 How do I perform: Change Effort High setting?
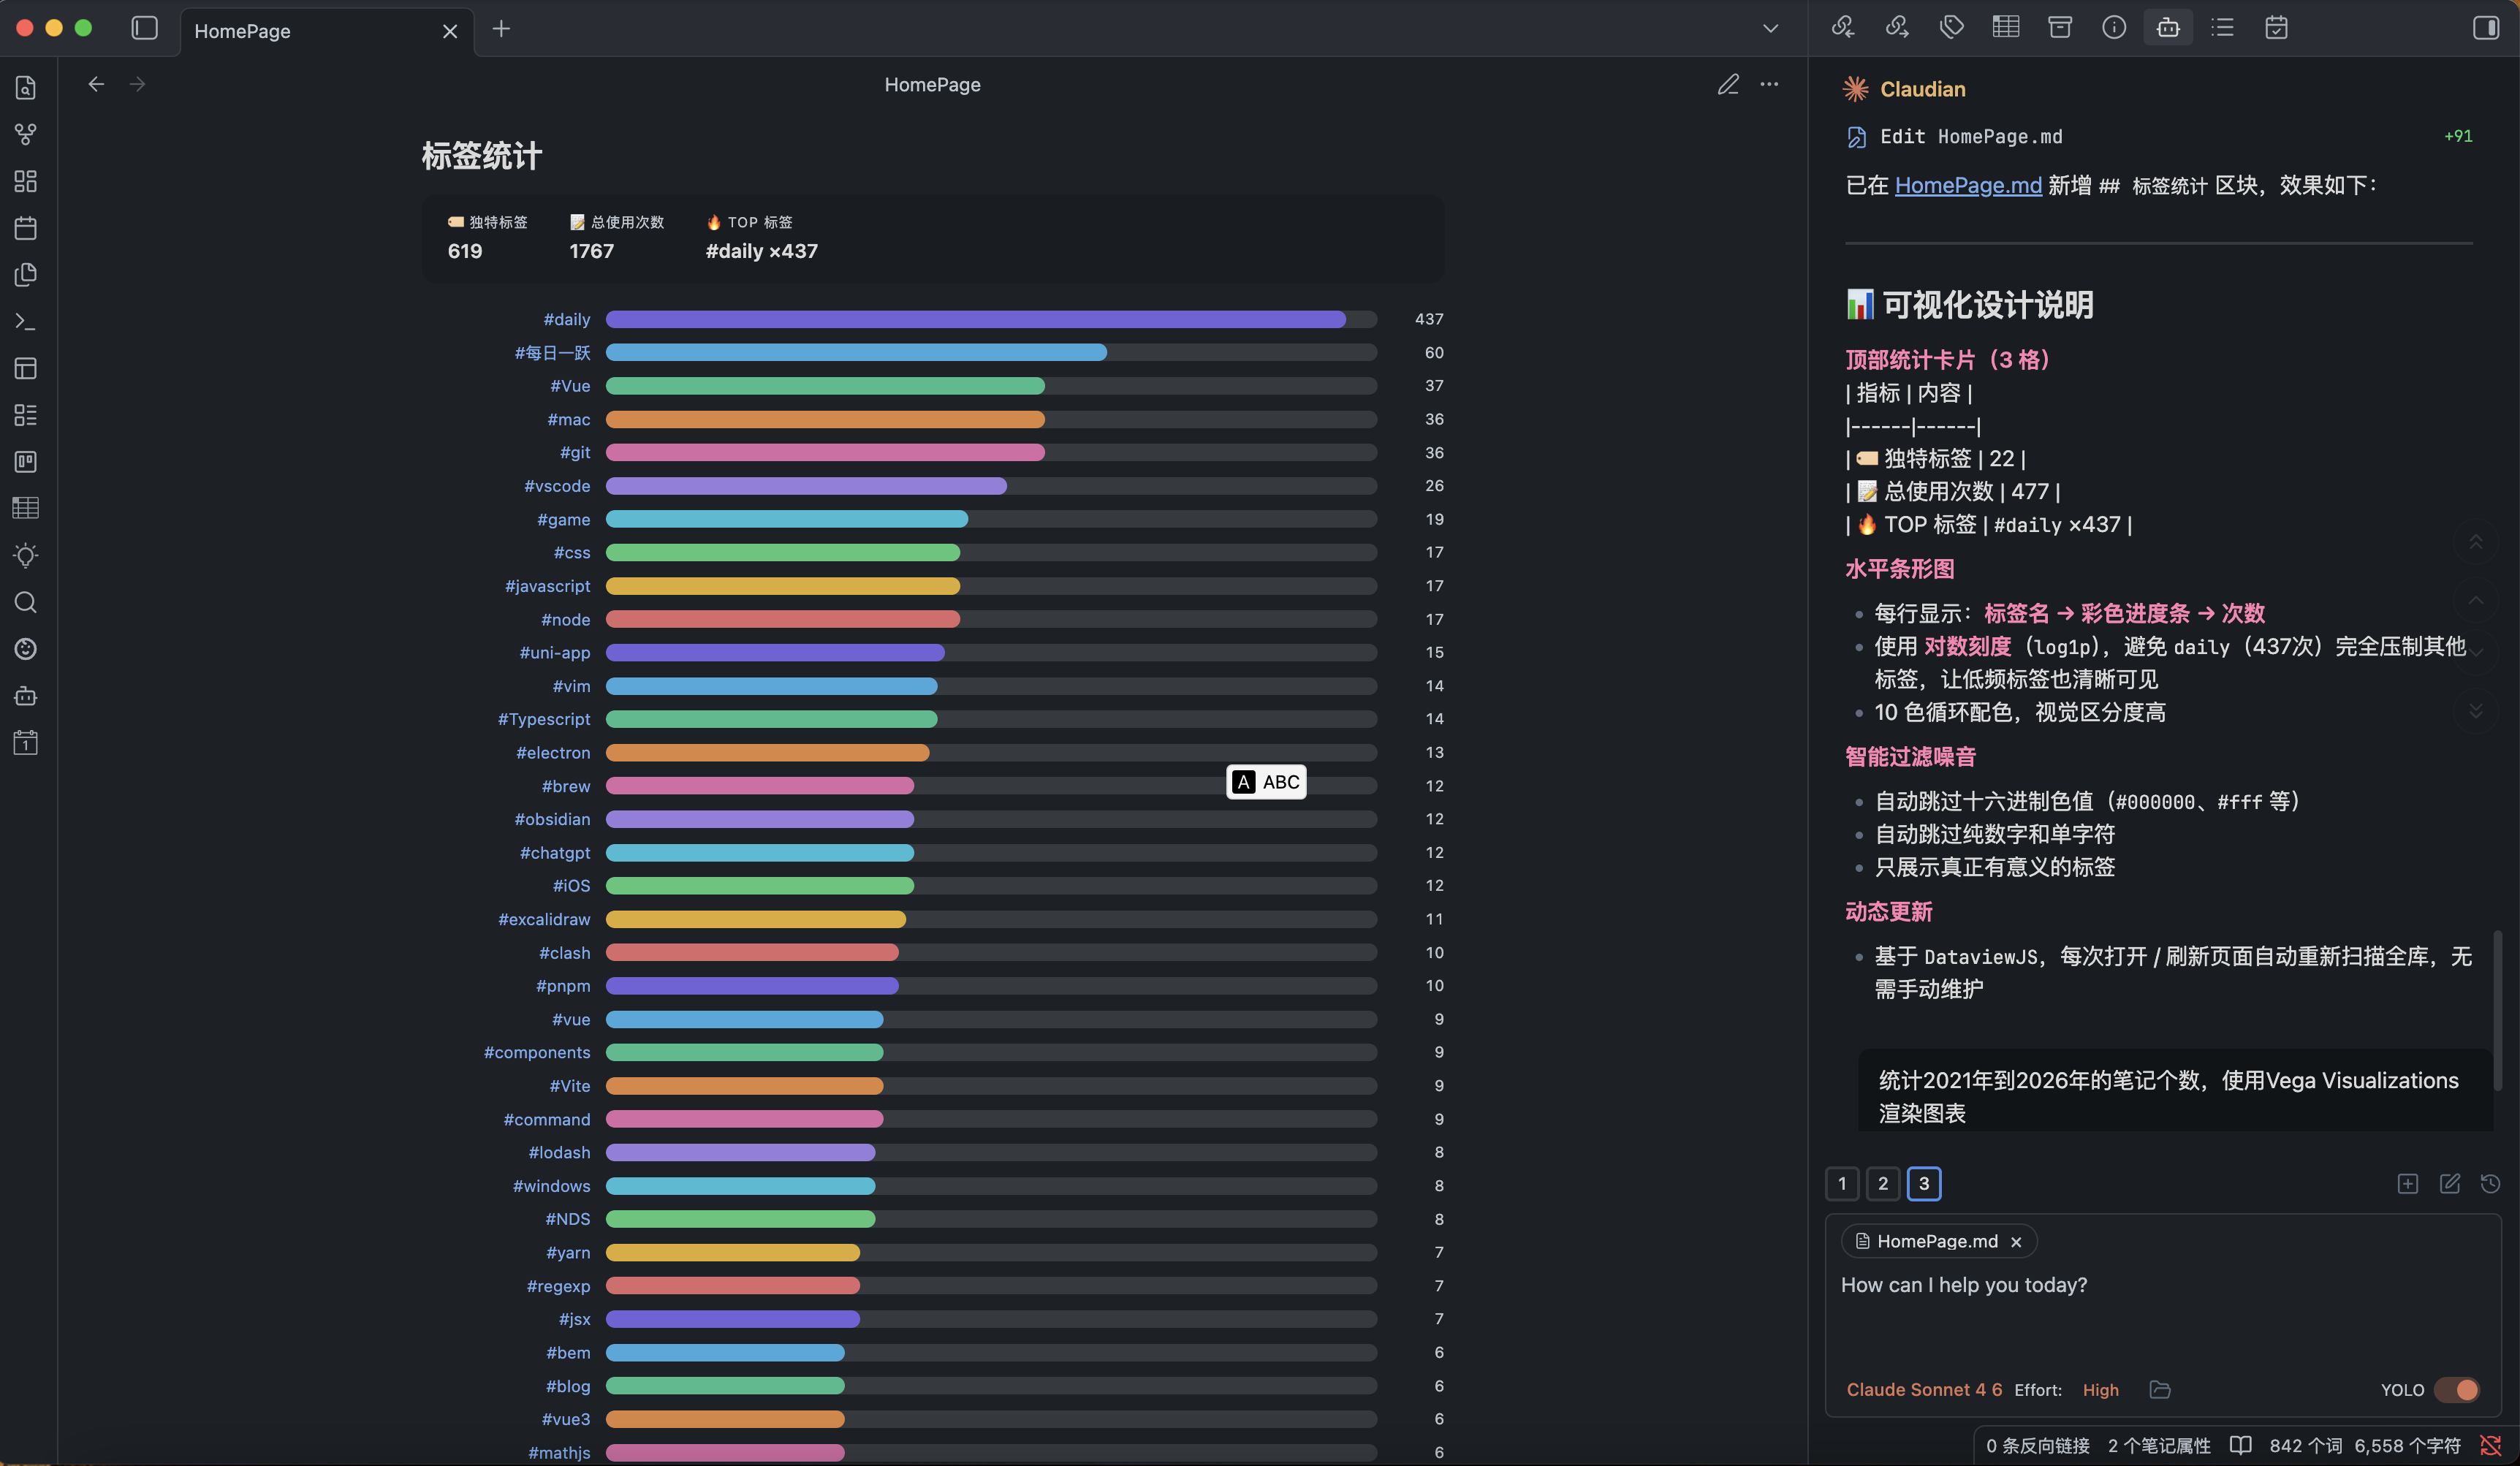pos(2100,1389)
